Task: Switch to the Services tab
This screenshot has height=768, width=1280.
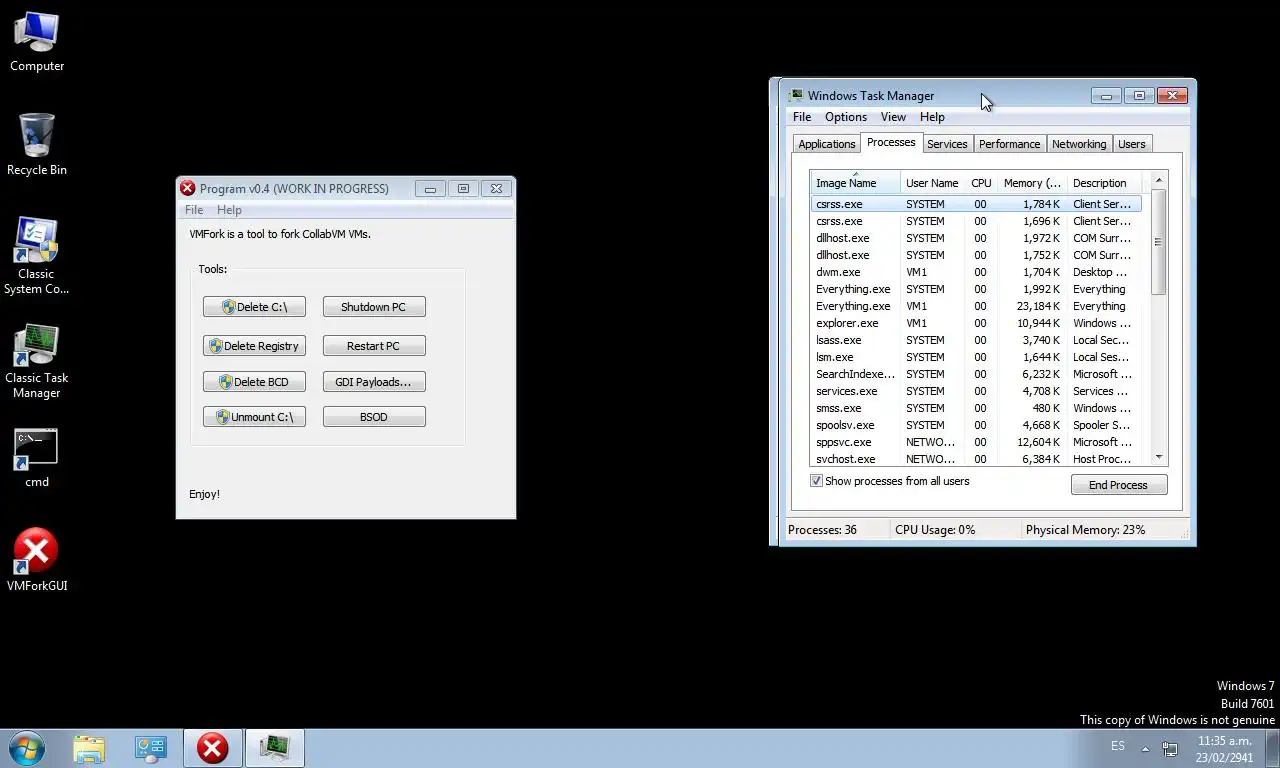Action: tap(947, 144)
